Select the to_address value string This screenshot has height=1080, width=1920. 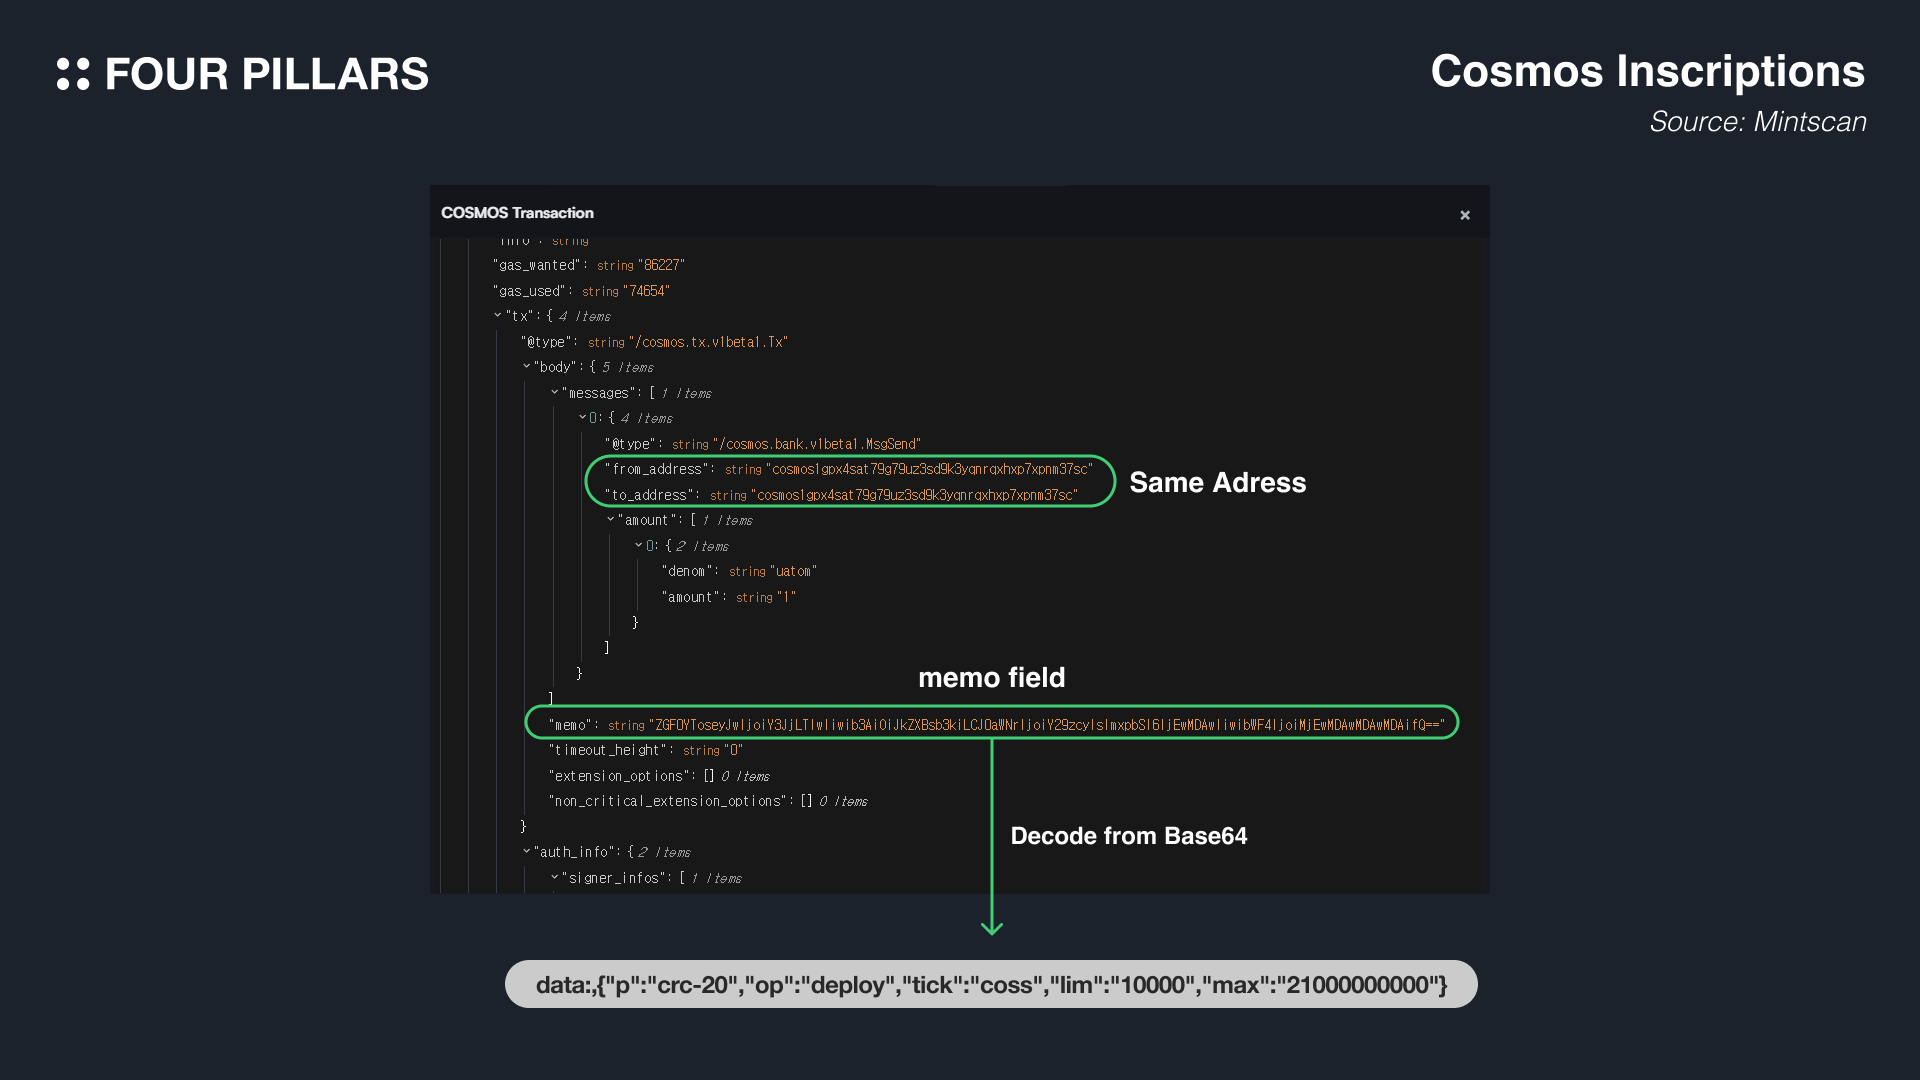coord(915,495)
